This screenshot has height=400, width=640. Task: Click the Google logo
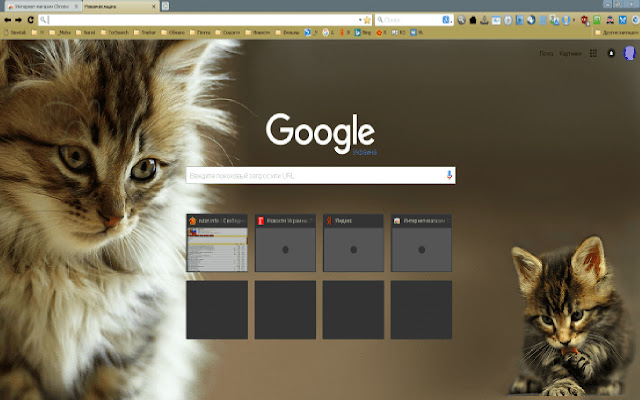point(320,133)
